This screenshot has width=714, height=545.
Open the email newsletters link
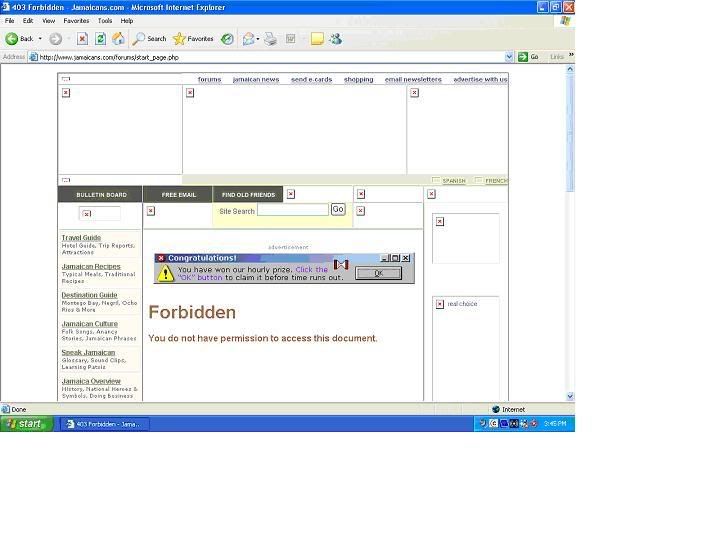pyautogui.click(x=413, y=80)
